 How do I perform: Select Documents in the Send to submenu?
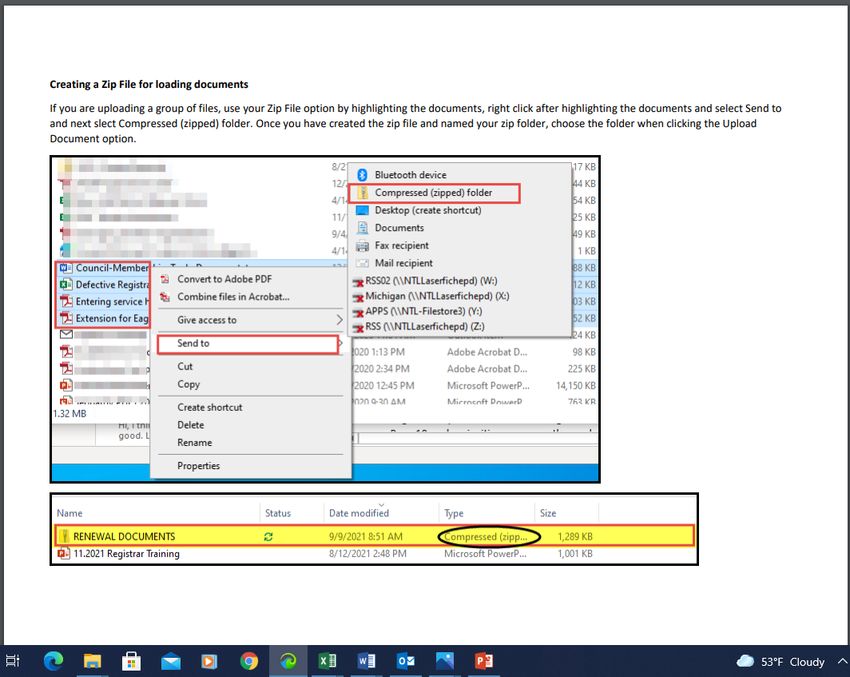click(x=399, y=228)
